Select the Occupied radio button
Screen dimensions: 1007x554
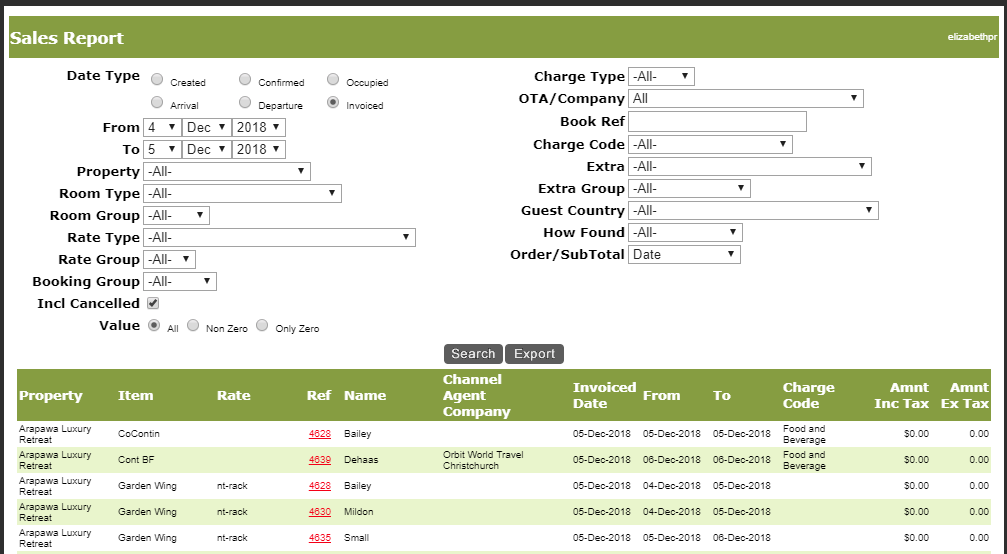[x=333, y=80]
